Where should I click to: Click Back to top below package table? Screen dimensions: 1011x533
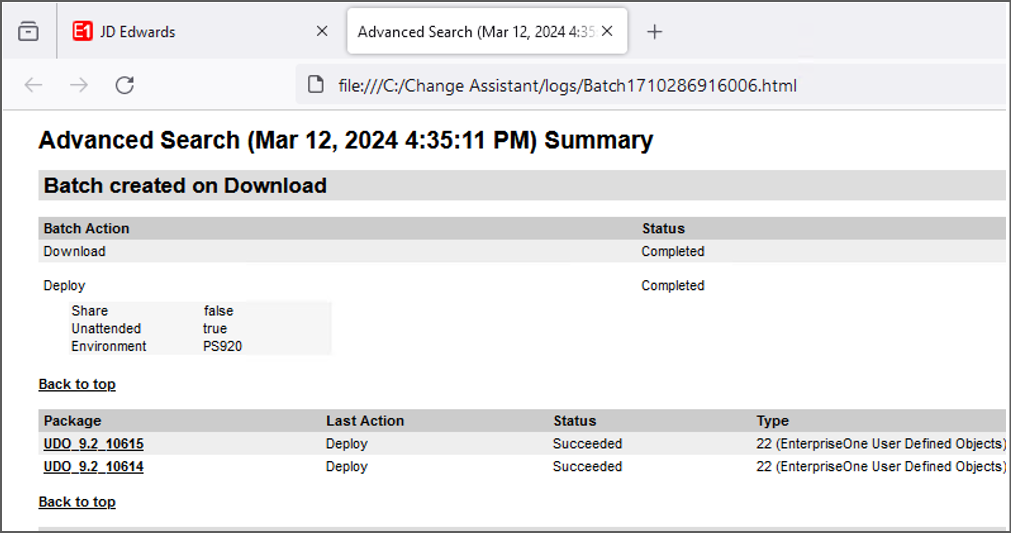click(x=77, y=502)
